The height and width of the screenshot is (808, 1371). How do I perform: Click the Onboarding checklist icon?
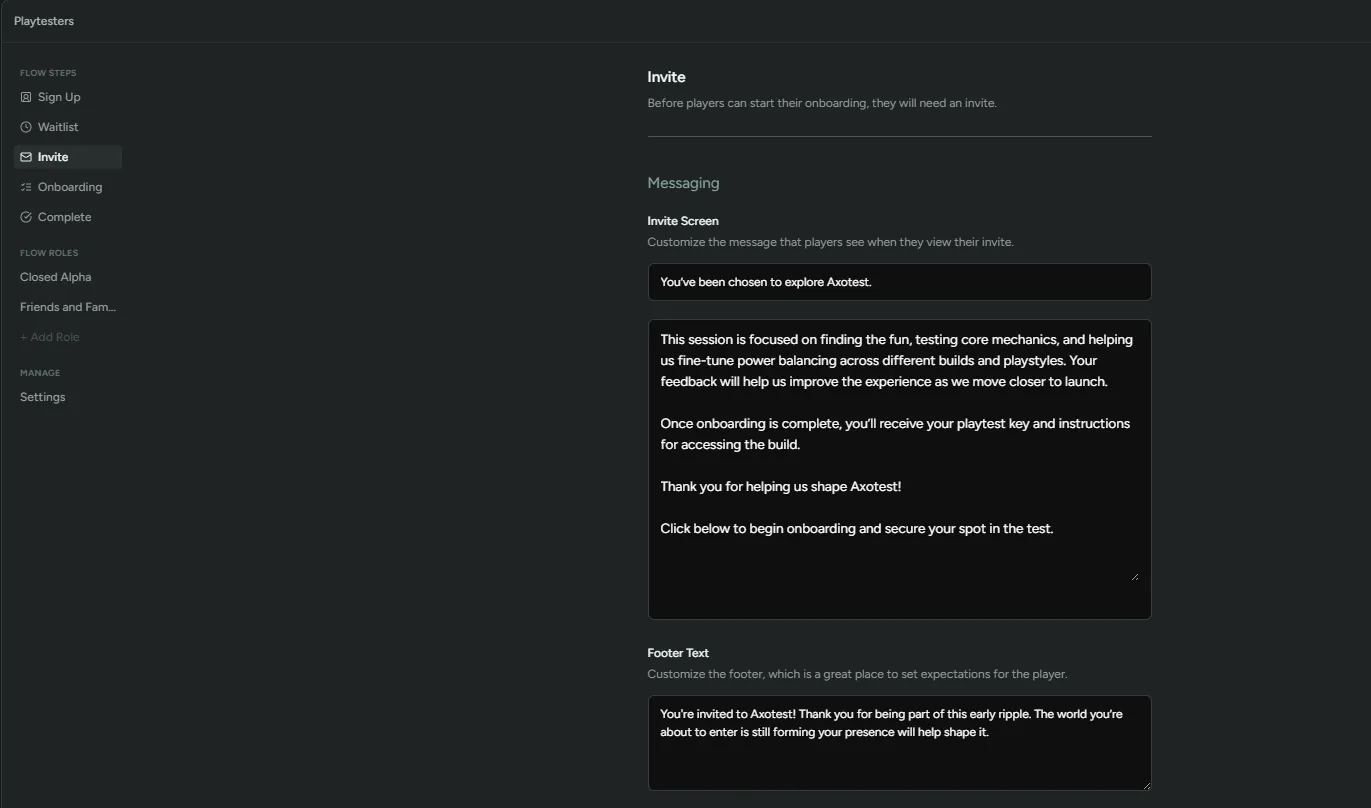click(25, 186)
